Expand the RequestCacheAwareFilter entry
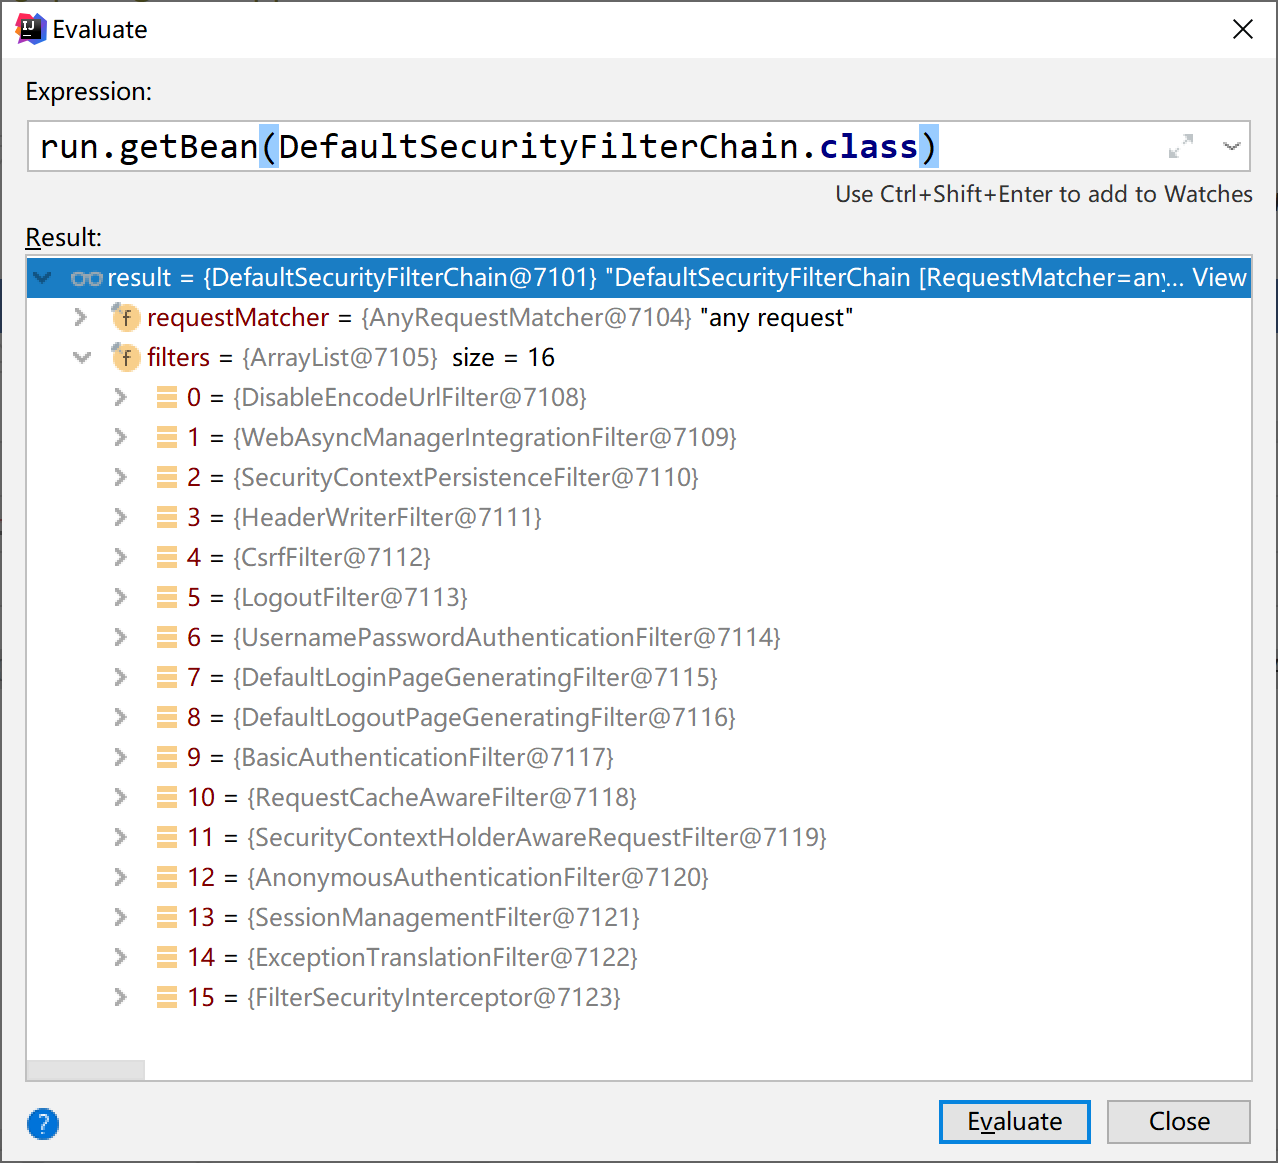Screen dimensions: 1278x1163 [x=121, y=797]
